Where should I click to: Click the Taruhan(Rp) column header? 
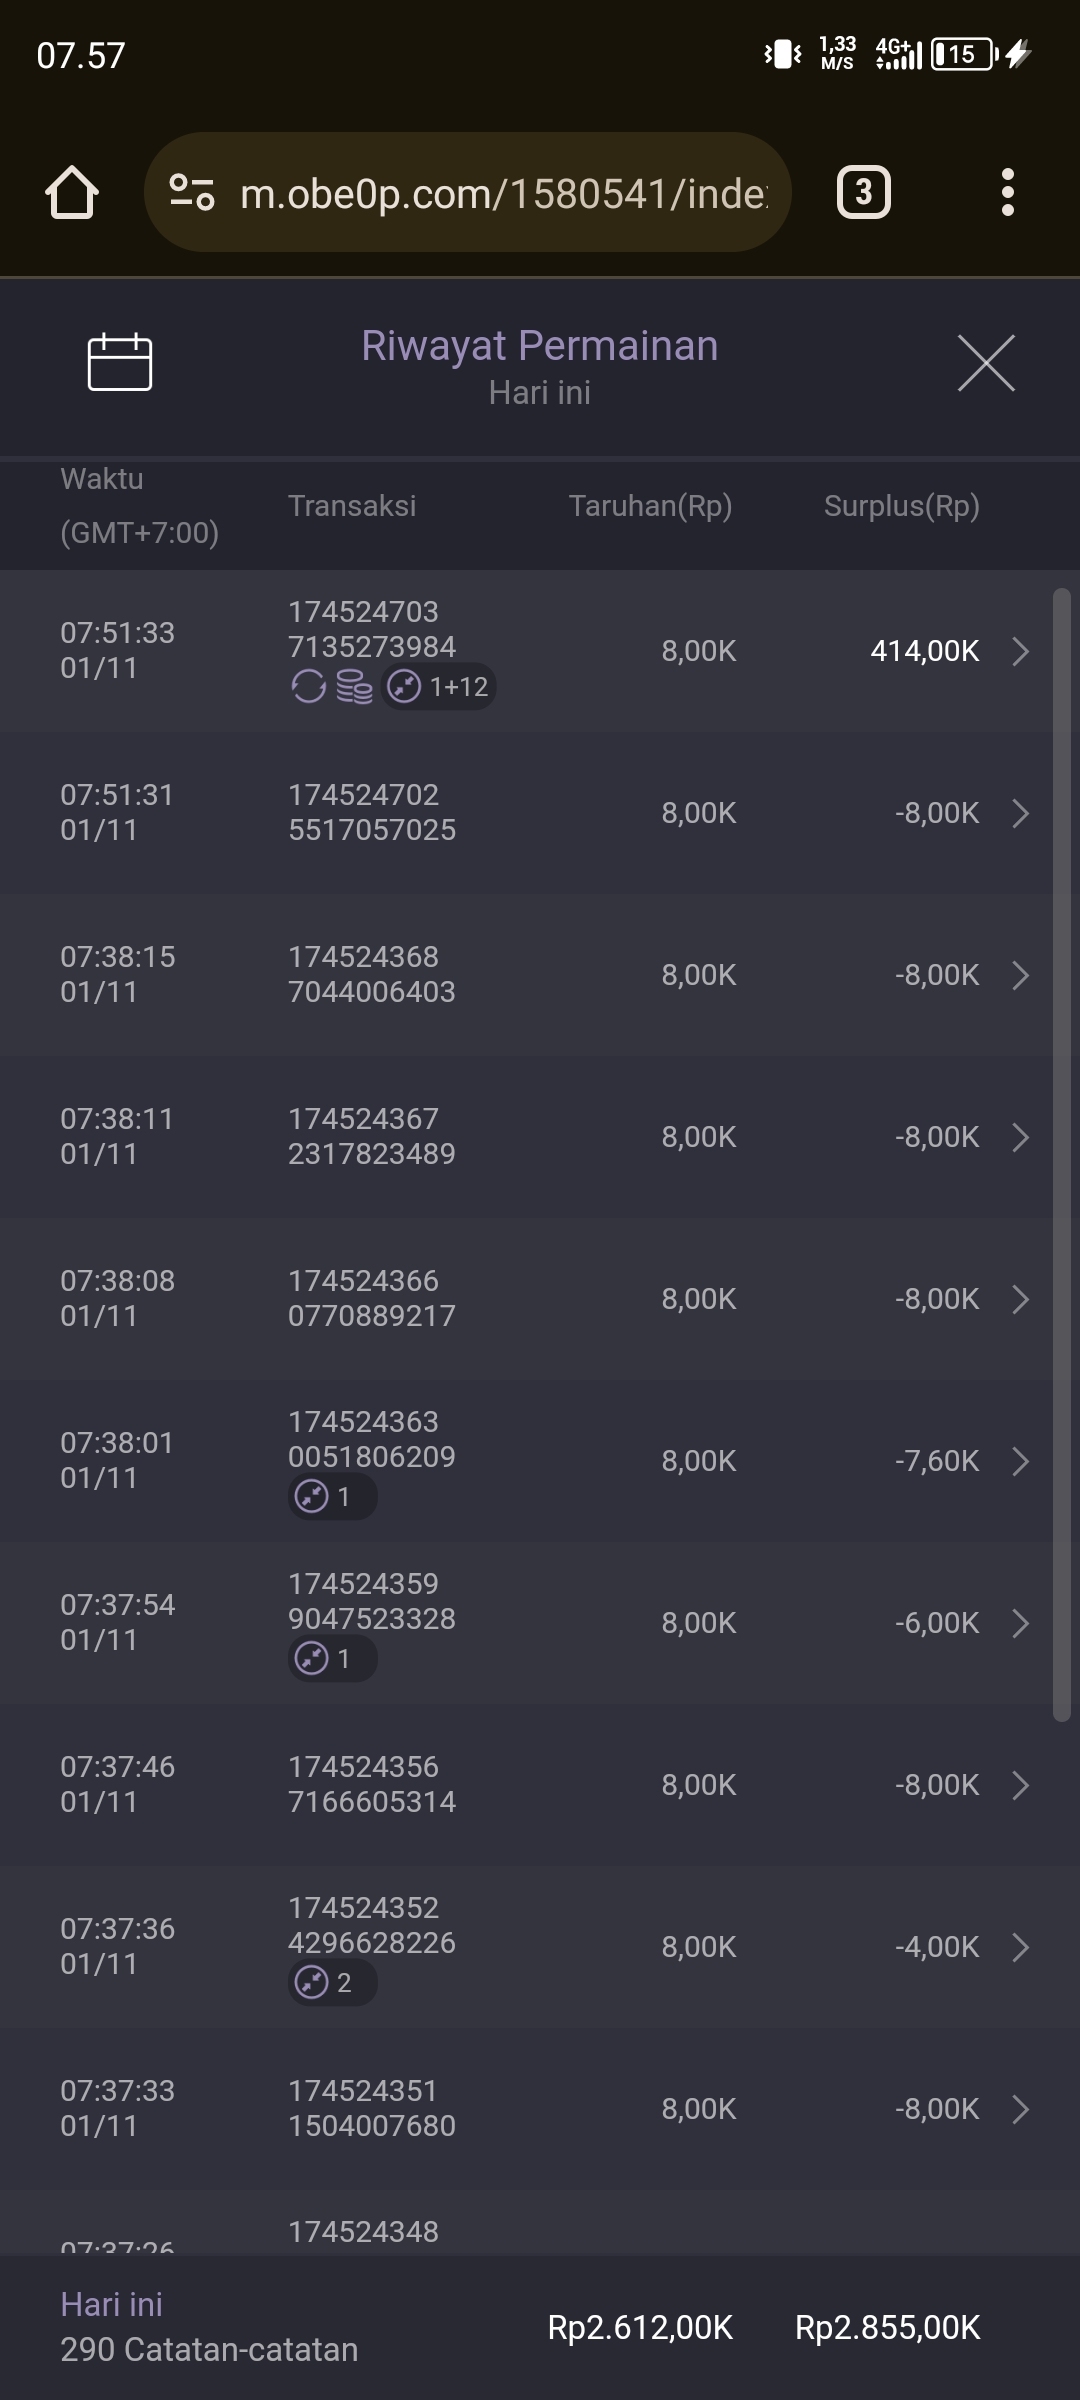tap(650, 506)
